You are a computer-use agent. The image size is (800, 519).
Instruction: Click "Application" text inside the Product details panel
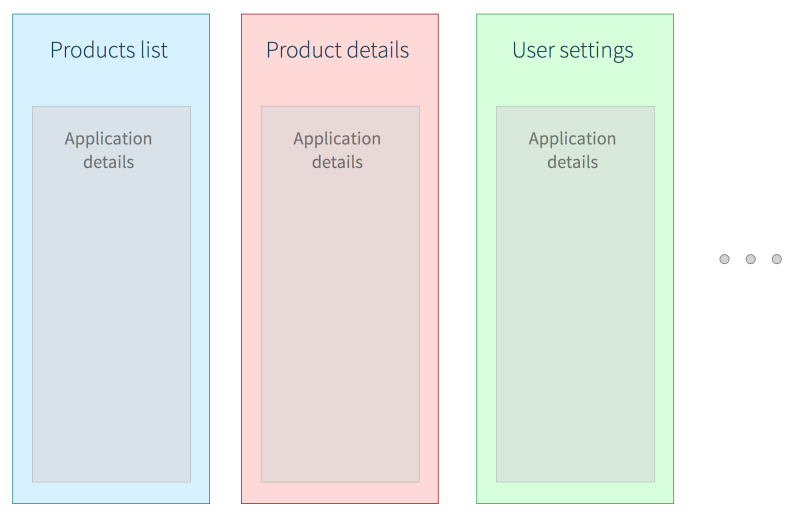(x=337, y=139)
